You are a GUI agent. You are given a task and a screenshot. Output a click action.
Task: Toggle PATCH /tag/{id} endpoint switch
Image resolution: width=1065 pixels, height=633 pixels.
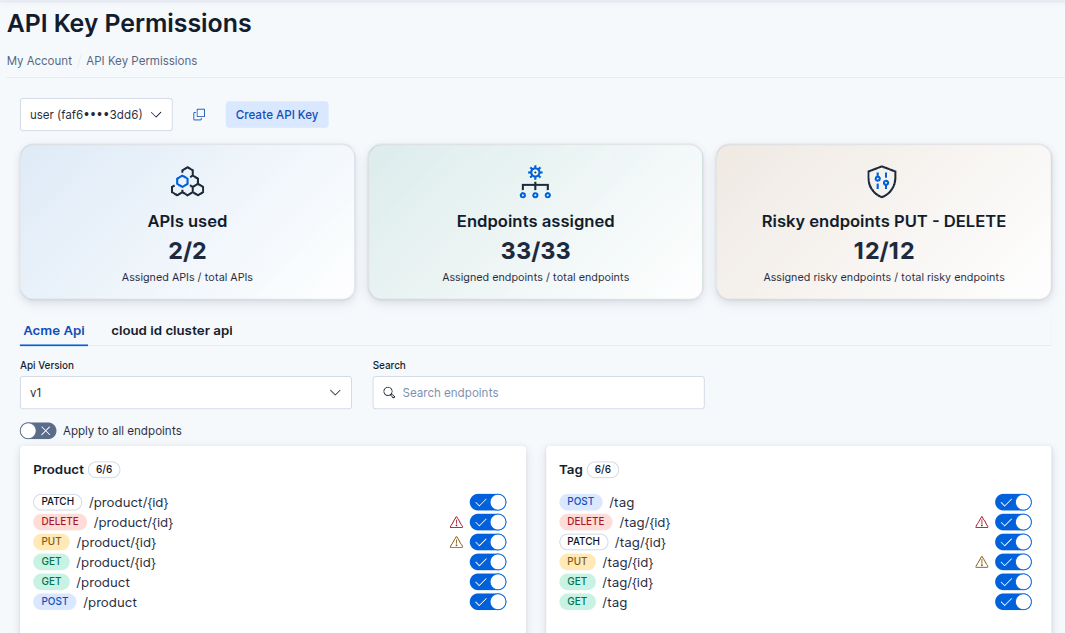1013,542
